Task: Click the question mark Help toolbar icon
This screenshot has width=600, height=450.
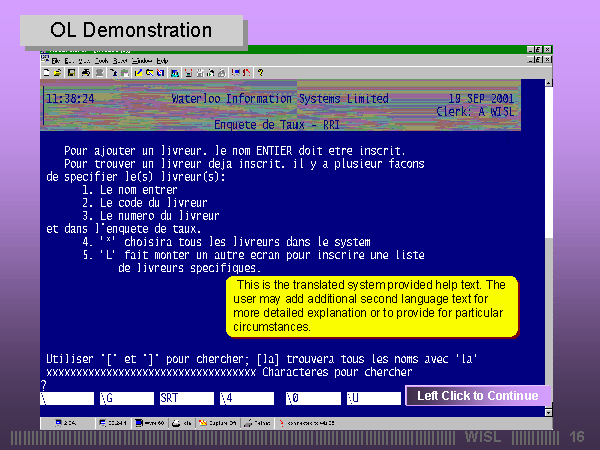Action: tap(260, 72)
